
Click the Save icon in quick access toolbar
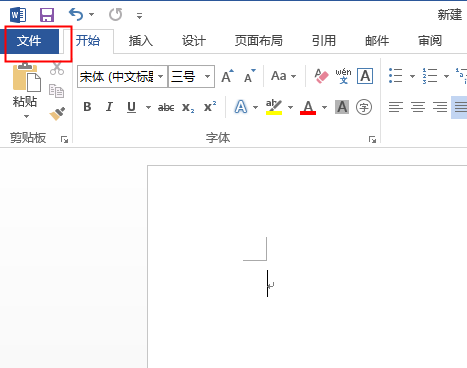47,15
